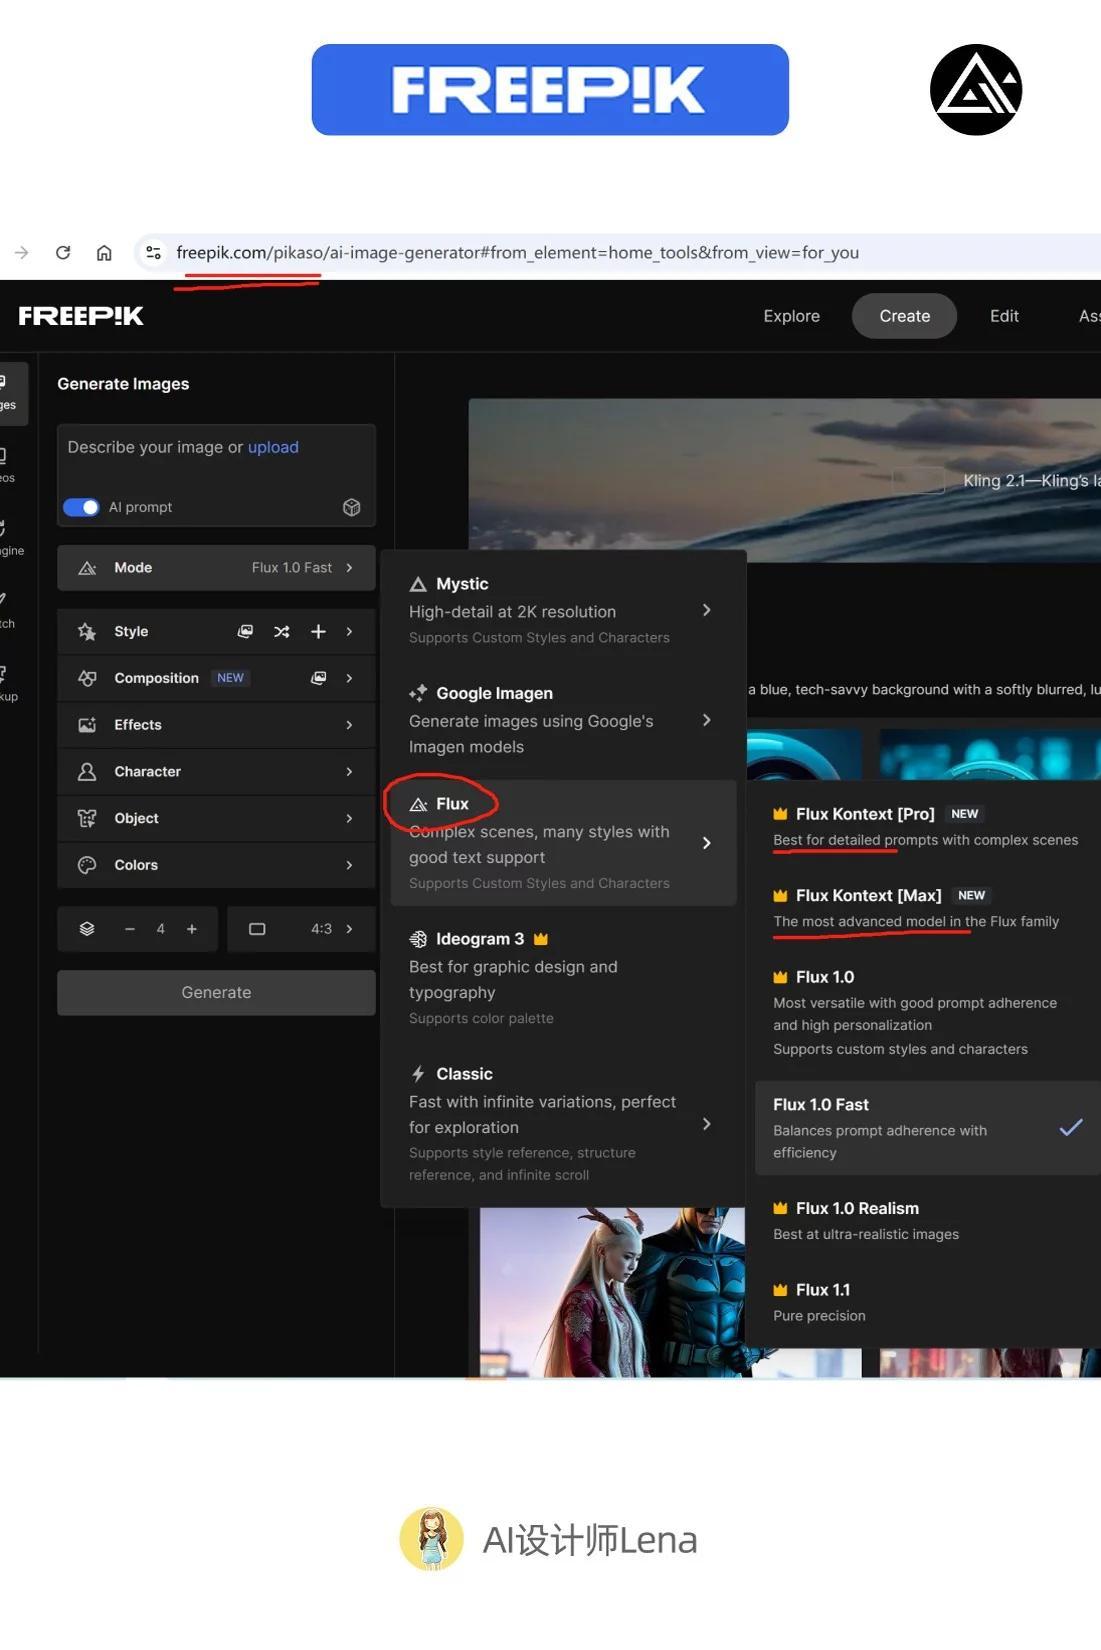Image resolution: width=1101 pixels, height=1650 pixels.
Task: Expand the Flux submenu chevron
Action: 707,843
